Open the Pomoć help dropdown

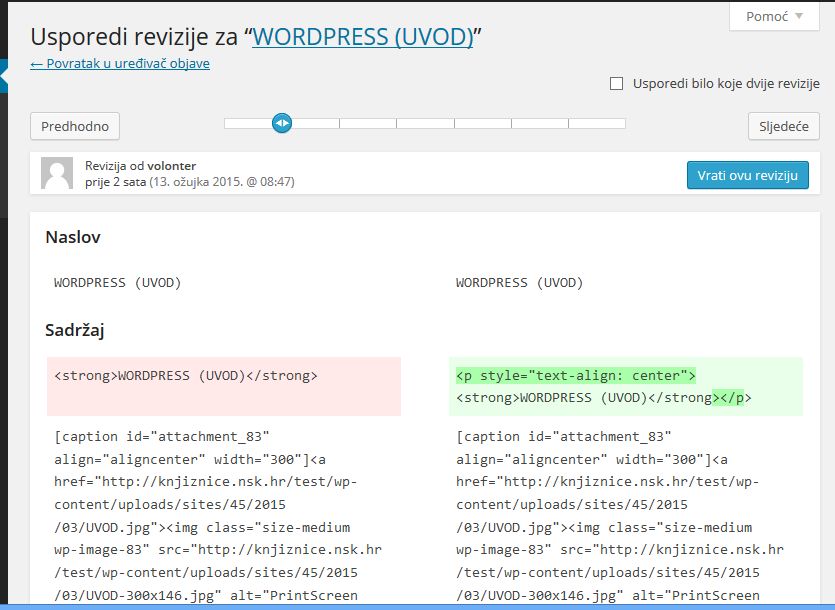coord(774,17)
